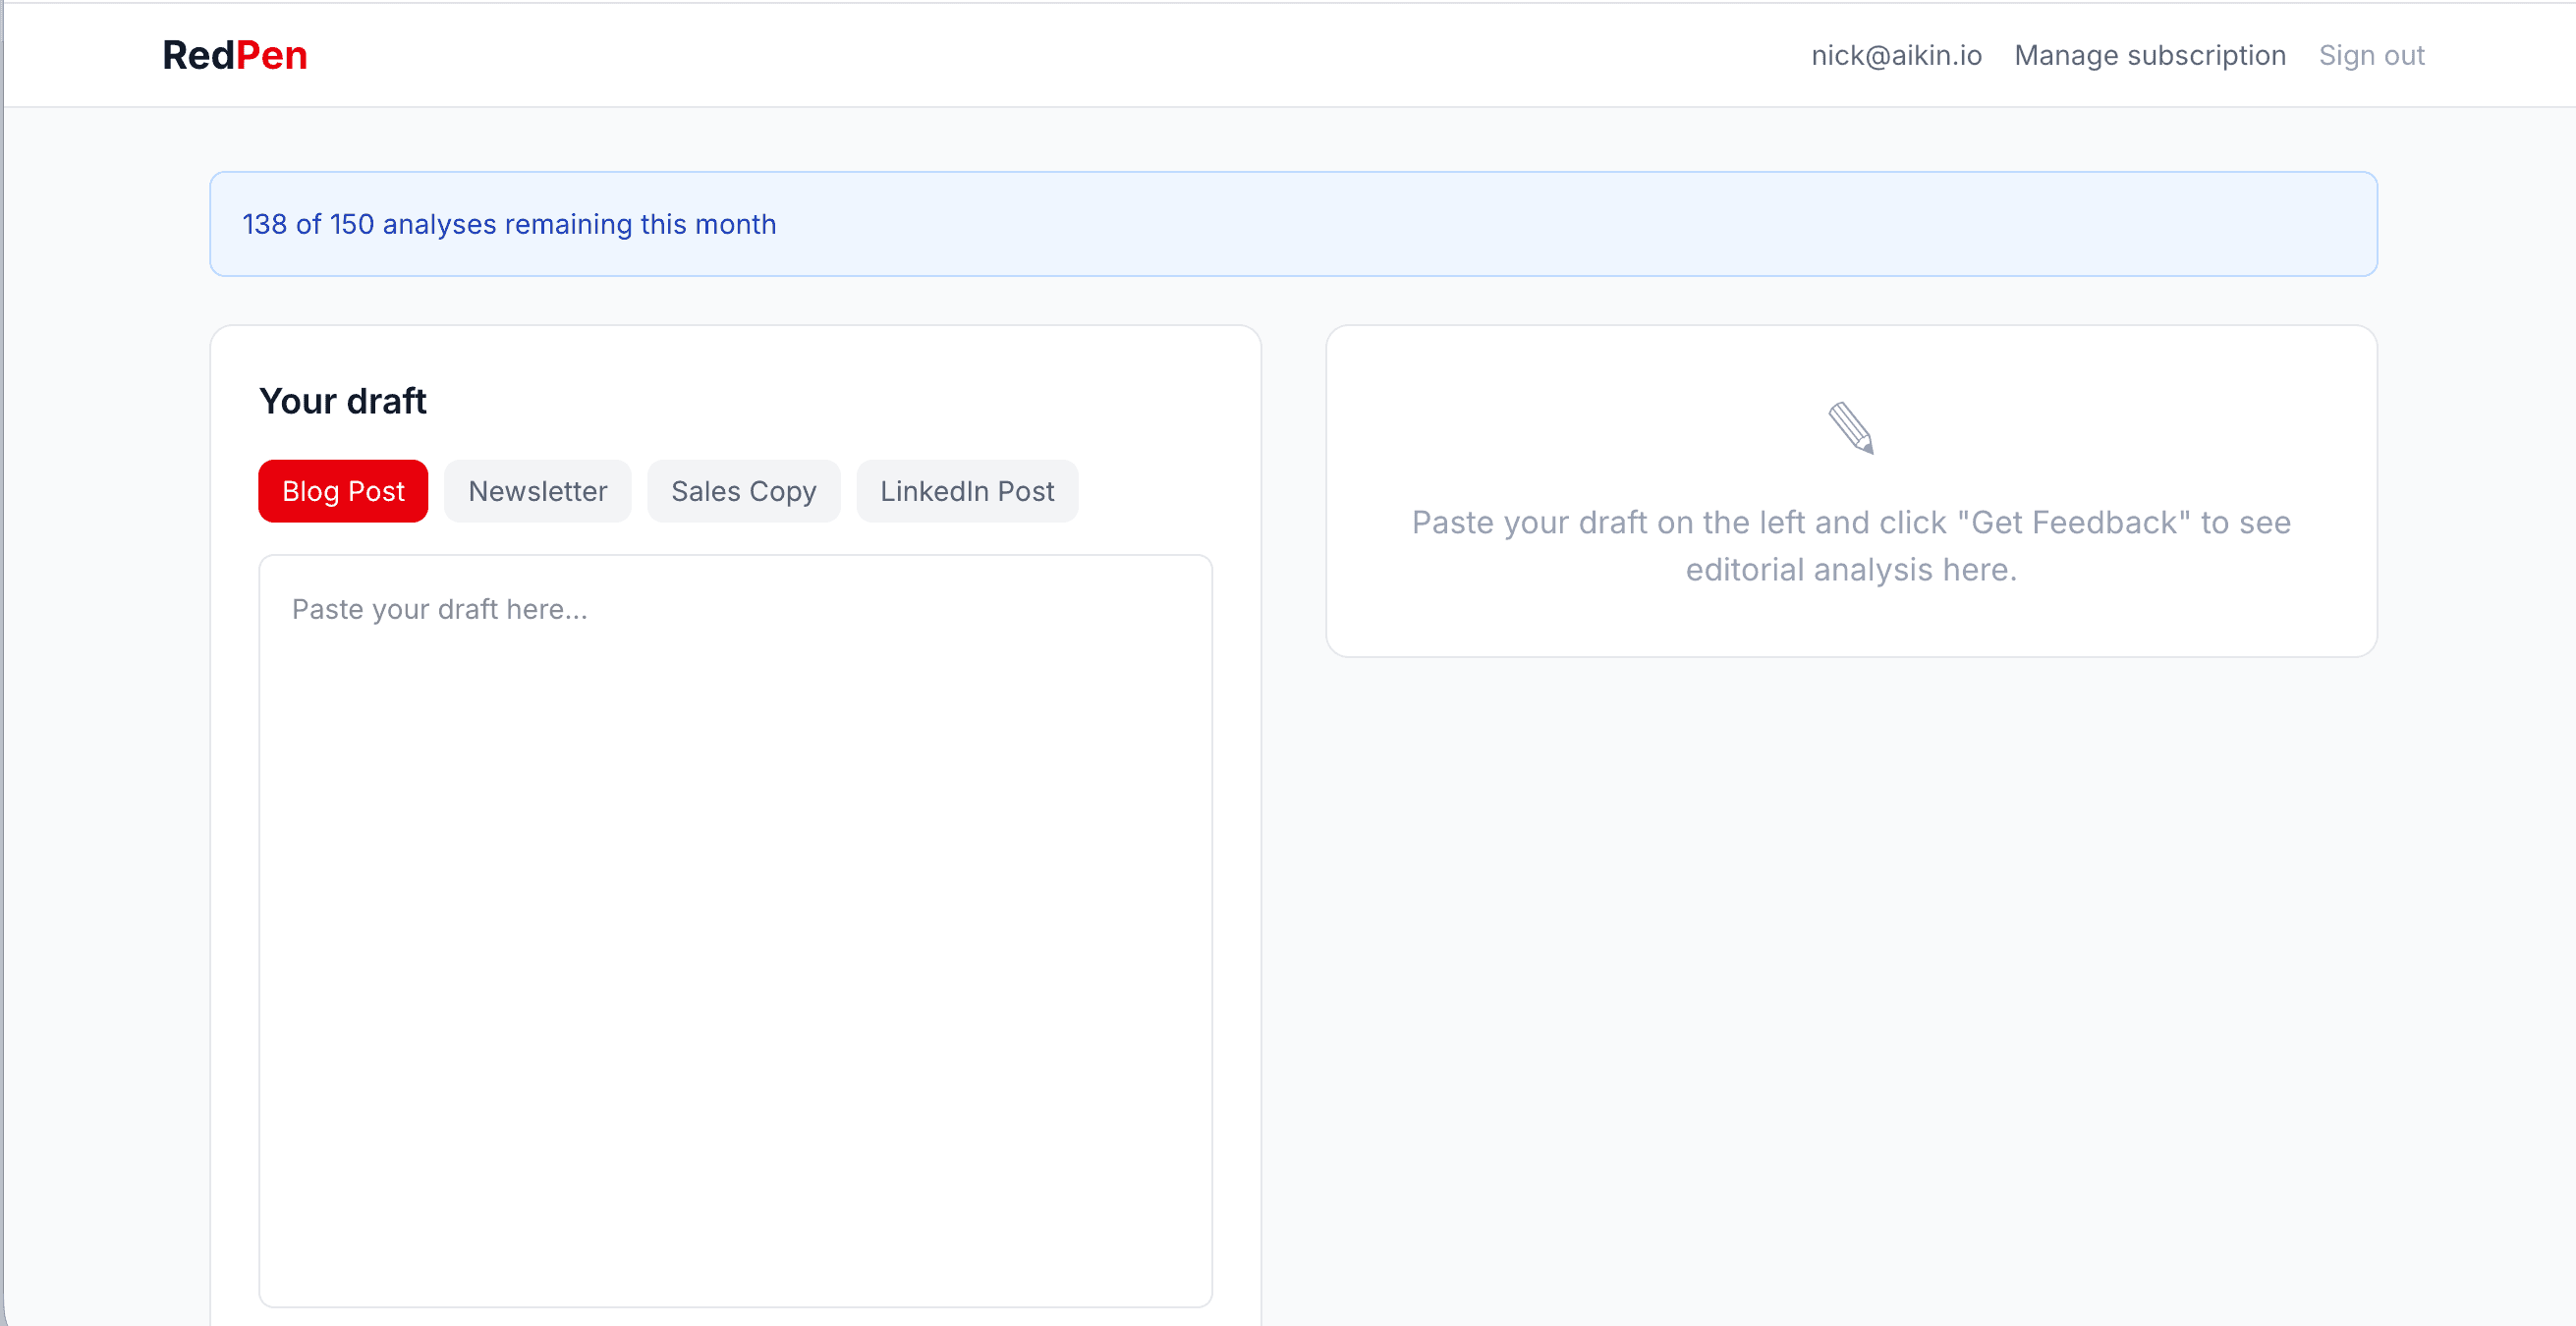
Task: Click the analyses remaining link text
Action: pos(509,224)
